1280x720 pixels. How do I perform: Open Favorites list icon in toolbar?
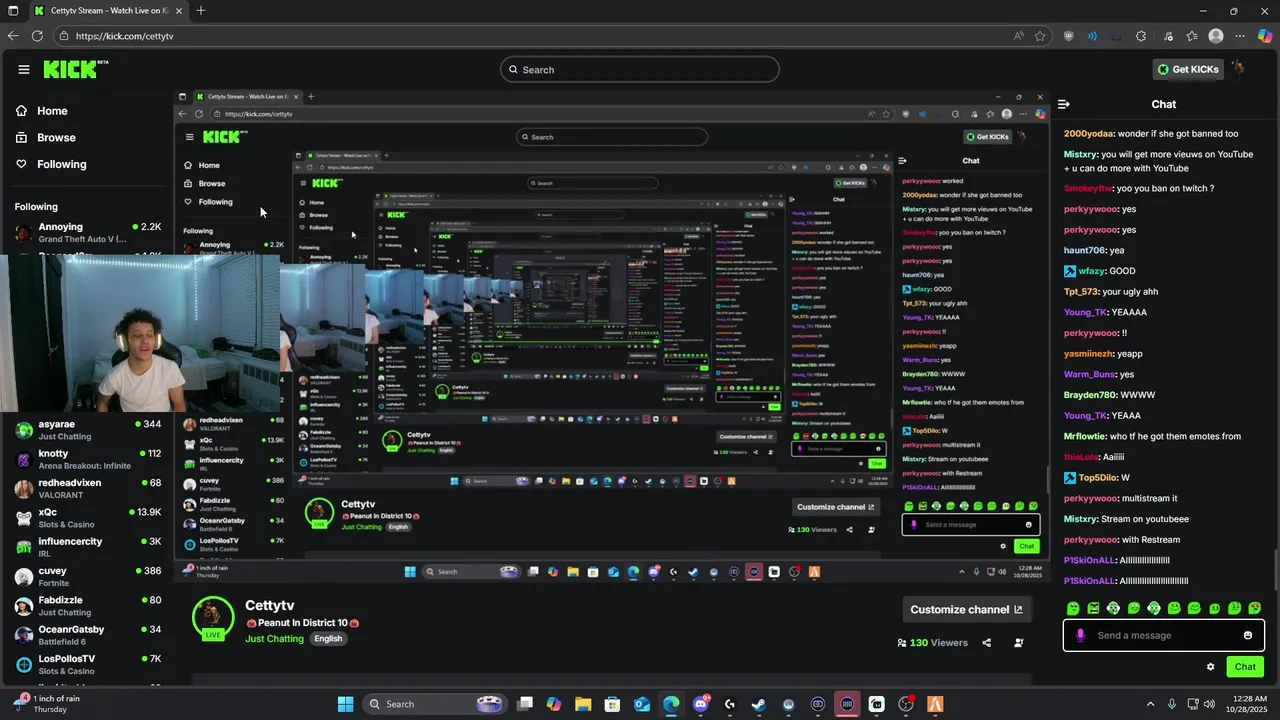pyautogui.click(x=1191, y=36)
